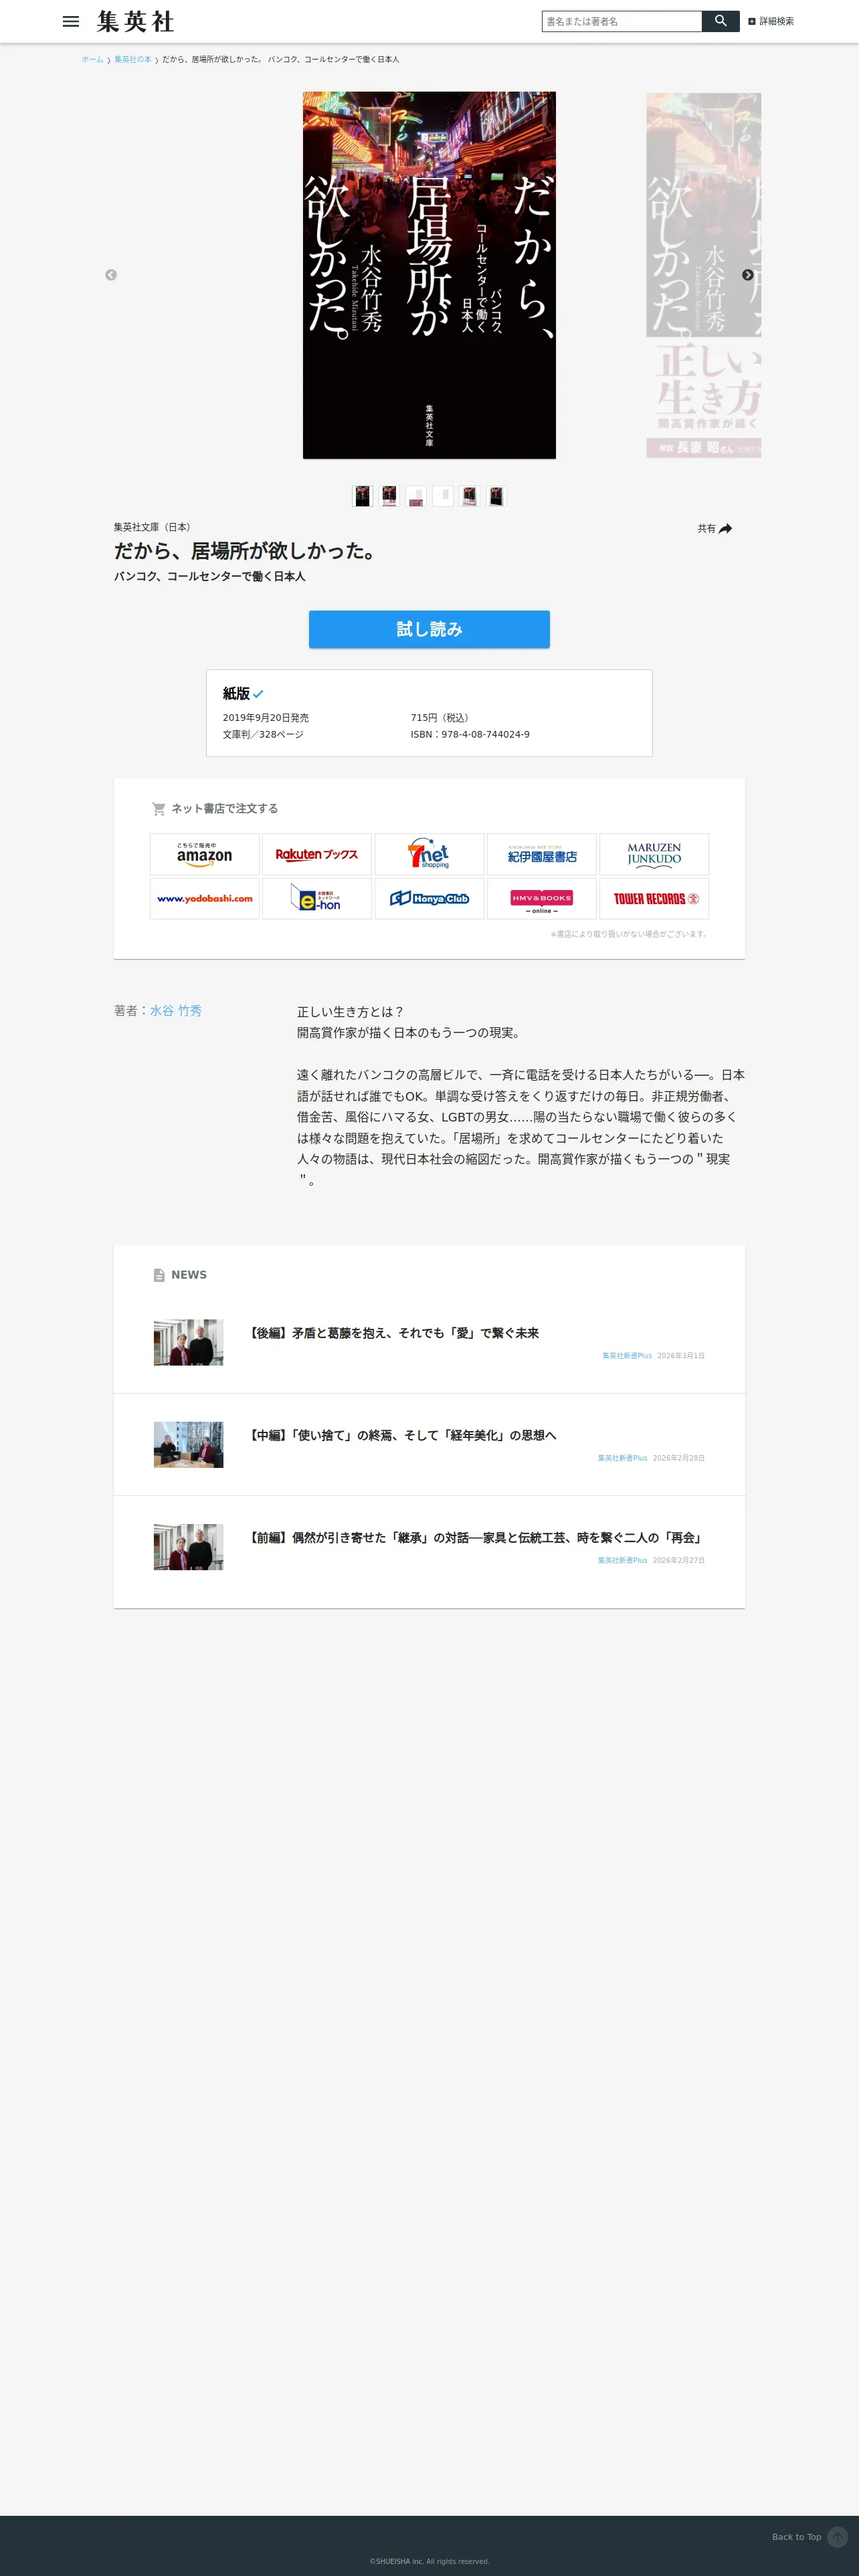
Task: Click the 文庫判/328ページ format text
Action: point(263,735)
